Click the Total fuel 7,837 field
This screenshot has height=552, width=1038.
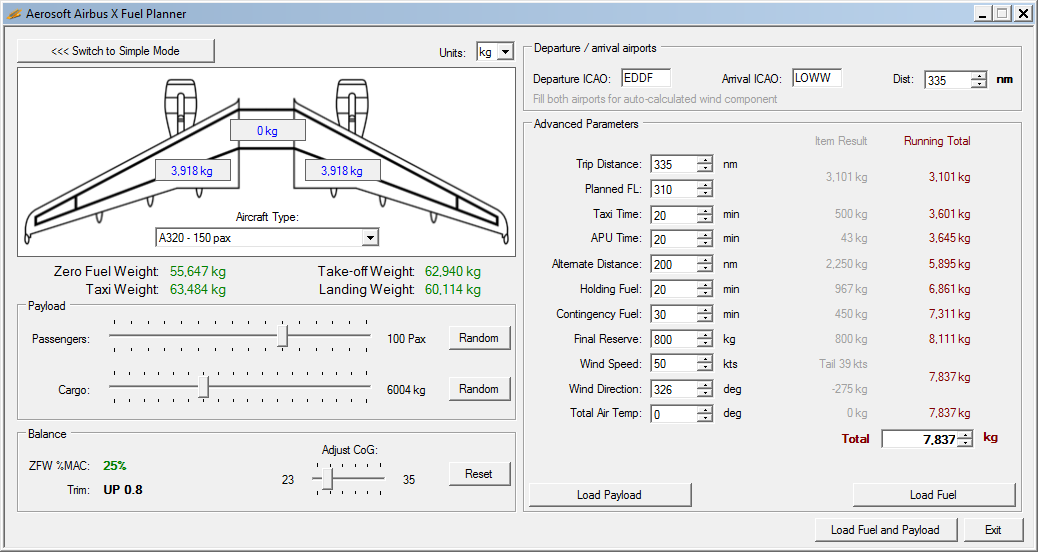920,439
